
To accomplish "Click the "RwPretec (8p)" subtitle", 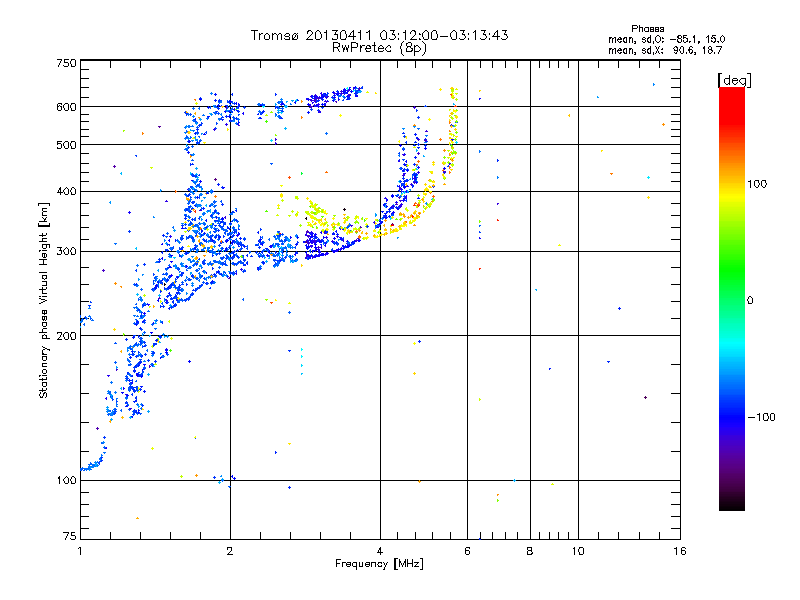I will pyautogui.click(x=379, y=47).
